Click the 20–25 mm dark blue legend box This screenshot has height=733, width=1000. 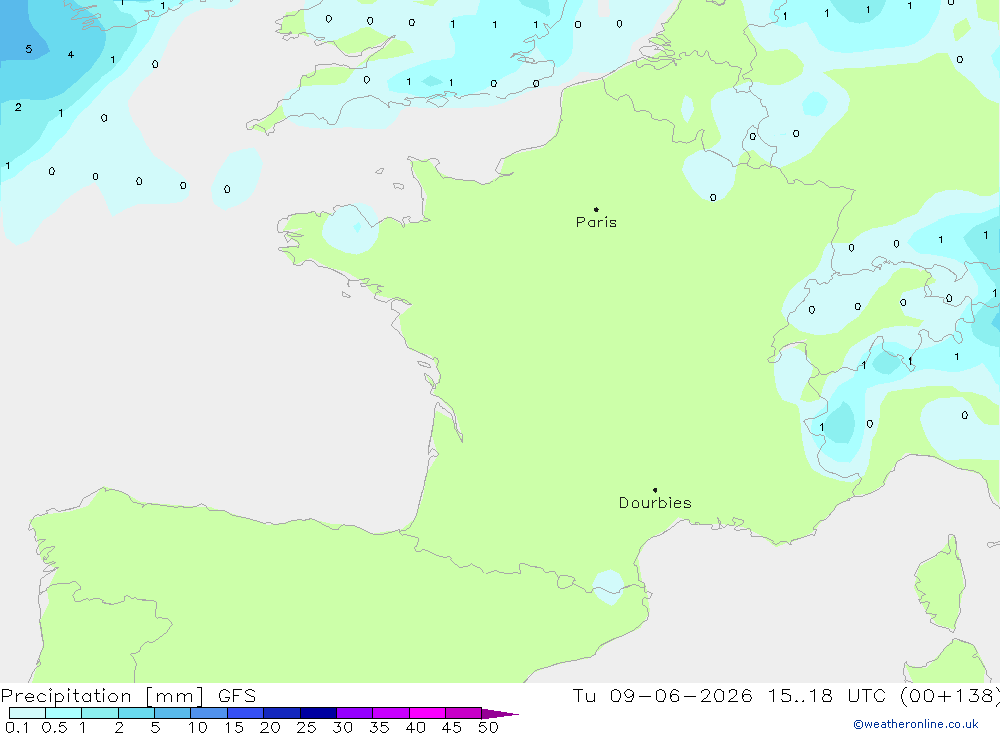click(x=282, y=713)
